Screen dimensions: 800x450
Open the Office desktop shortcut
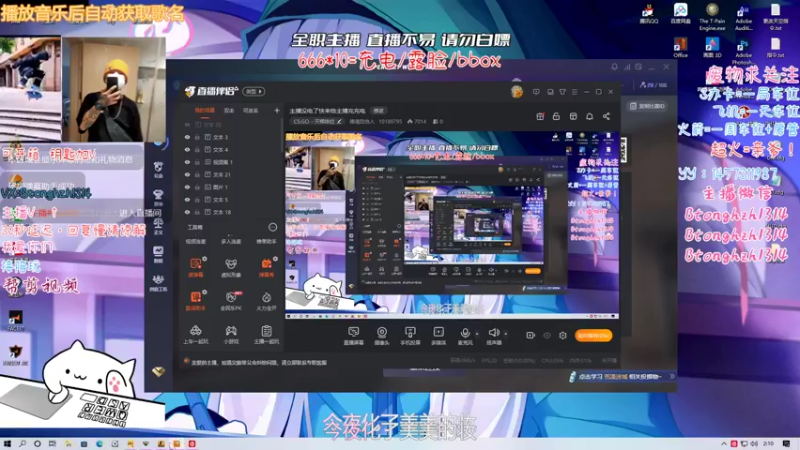680,47
